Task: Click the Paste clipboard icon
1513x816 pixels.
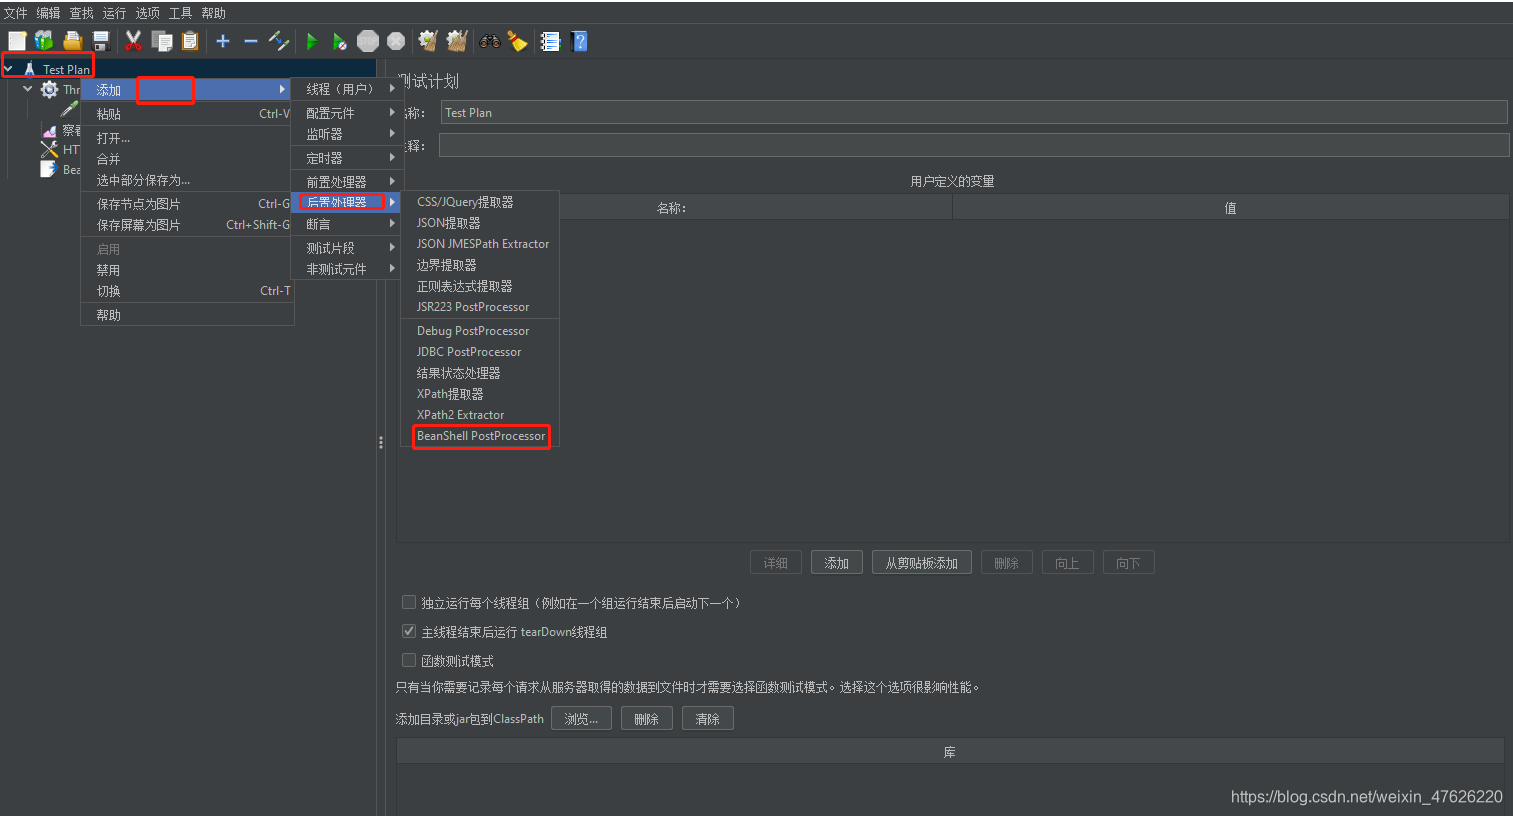Action: tap(189, 41)
